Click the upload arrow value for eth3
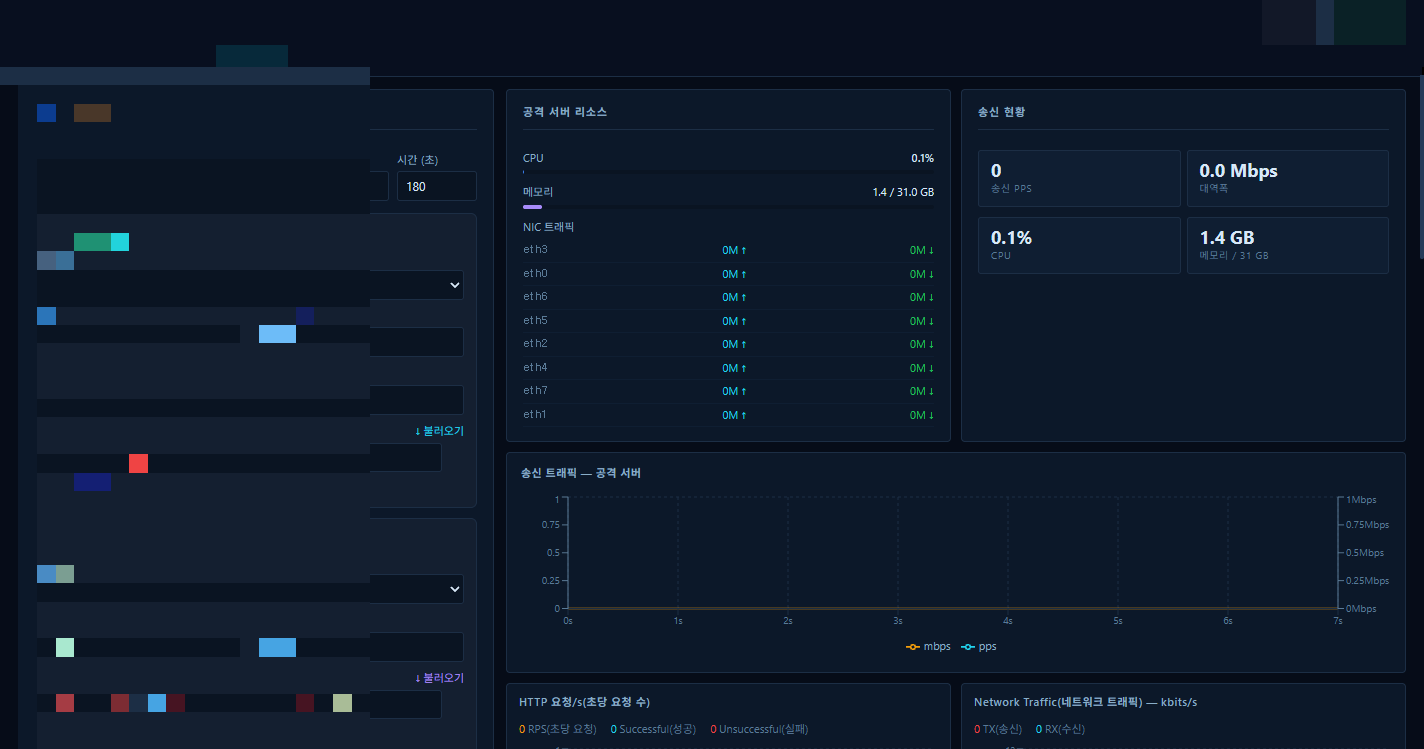Image resolution: width=1424 pixels, height=749 pixels. [x=735, y=250]
